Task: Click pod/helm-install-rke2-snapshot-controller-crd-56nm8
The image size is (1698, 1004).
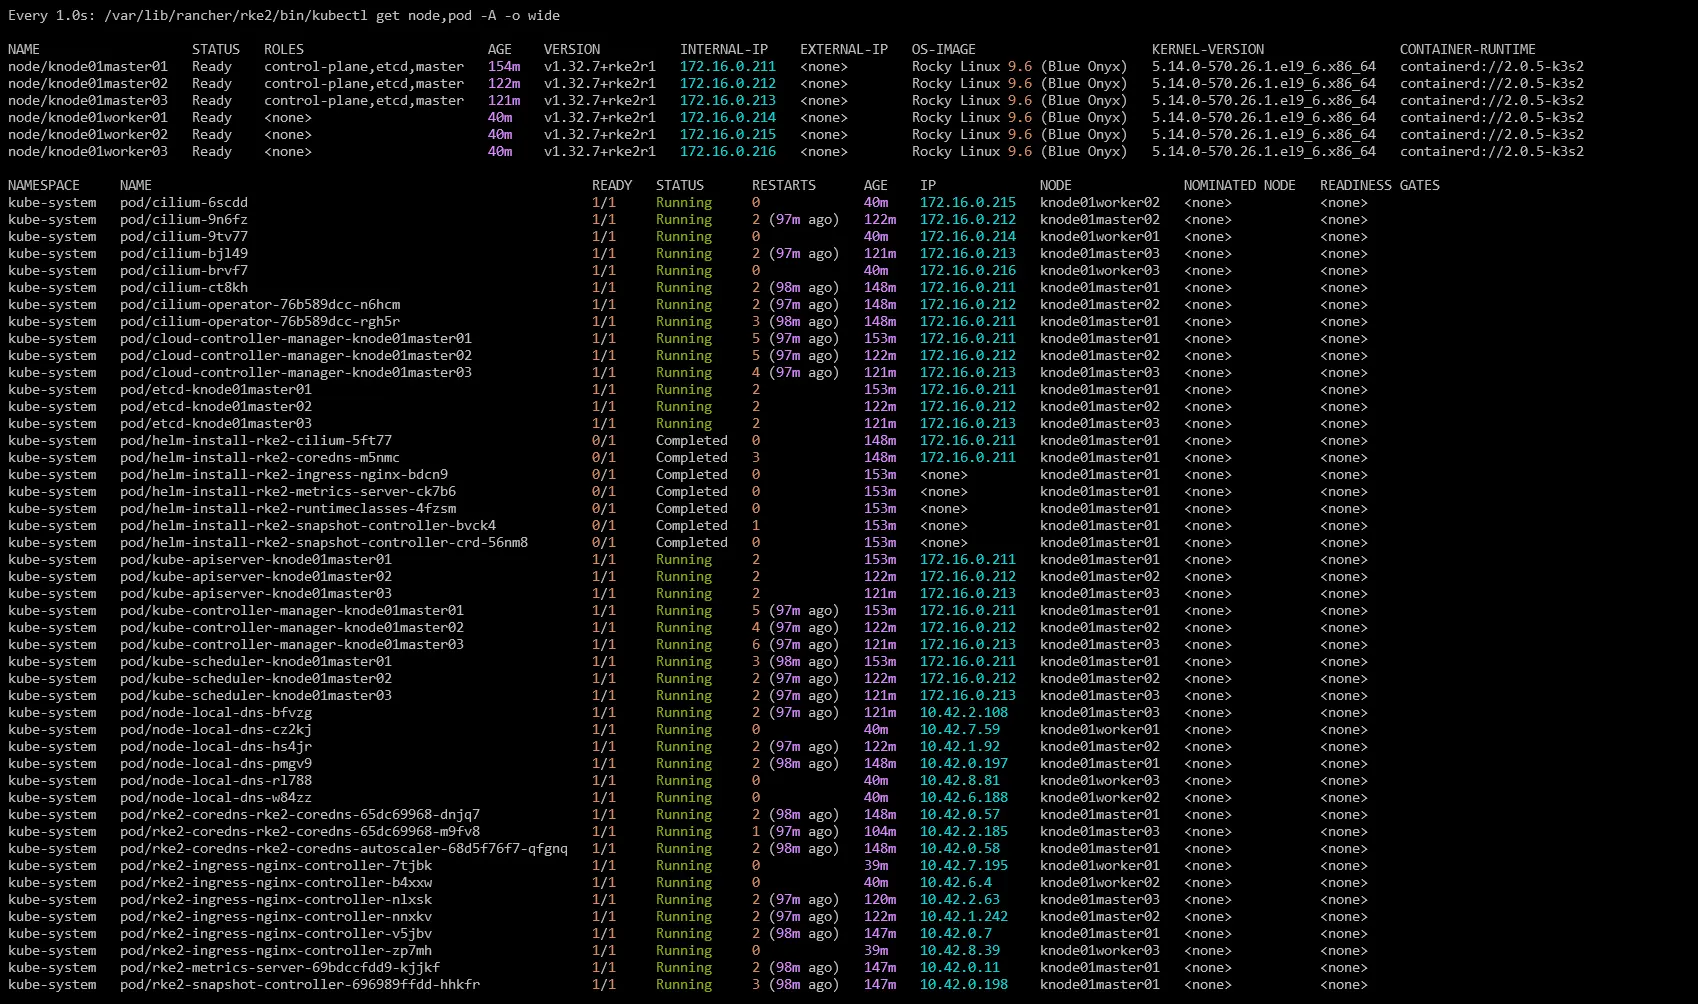Action: click(x=324, y=542)
